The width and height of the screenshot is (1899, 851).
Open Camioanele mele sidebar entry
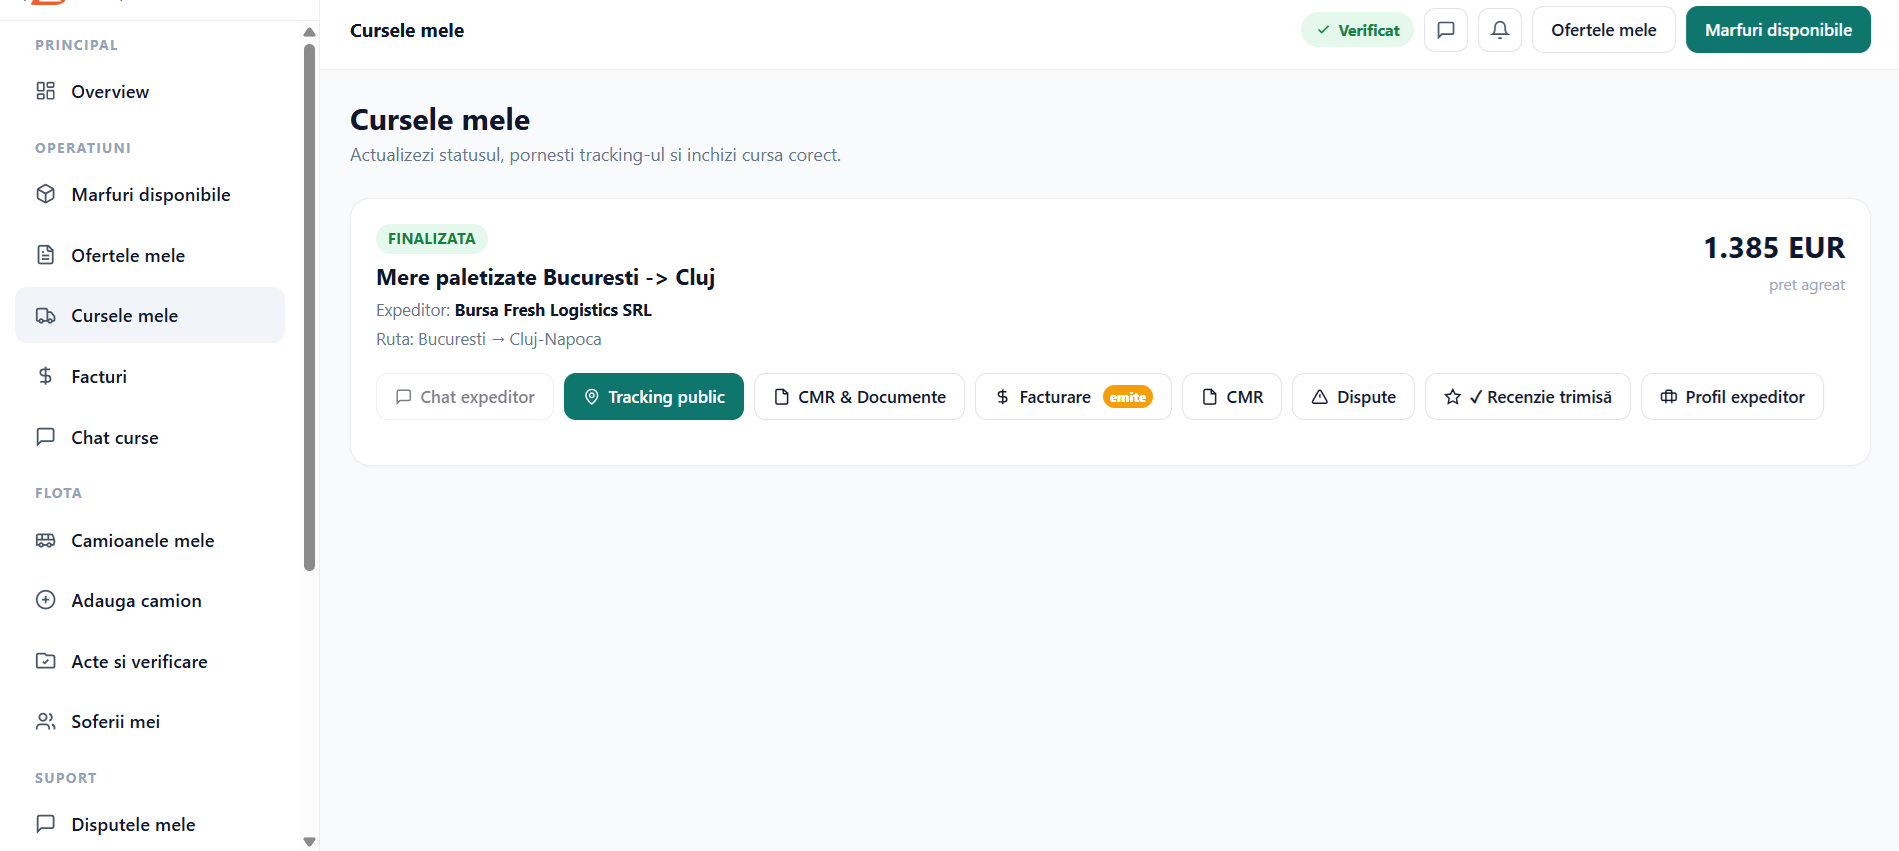pyautogui.click(x=150, y=540)
